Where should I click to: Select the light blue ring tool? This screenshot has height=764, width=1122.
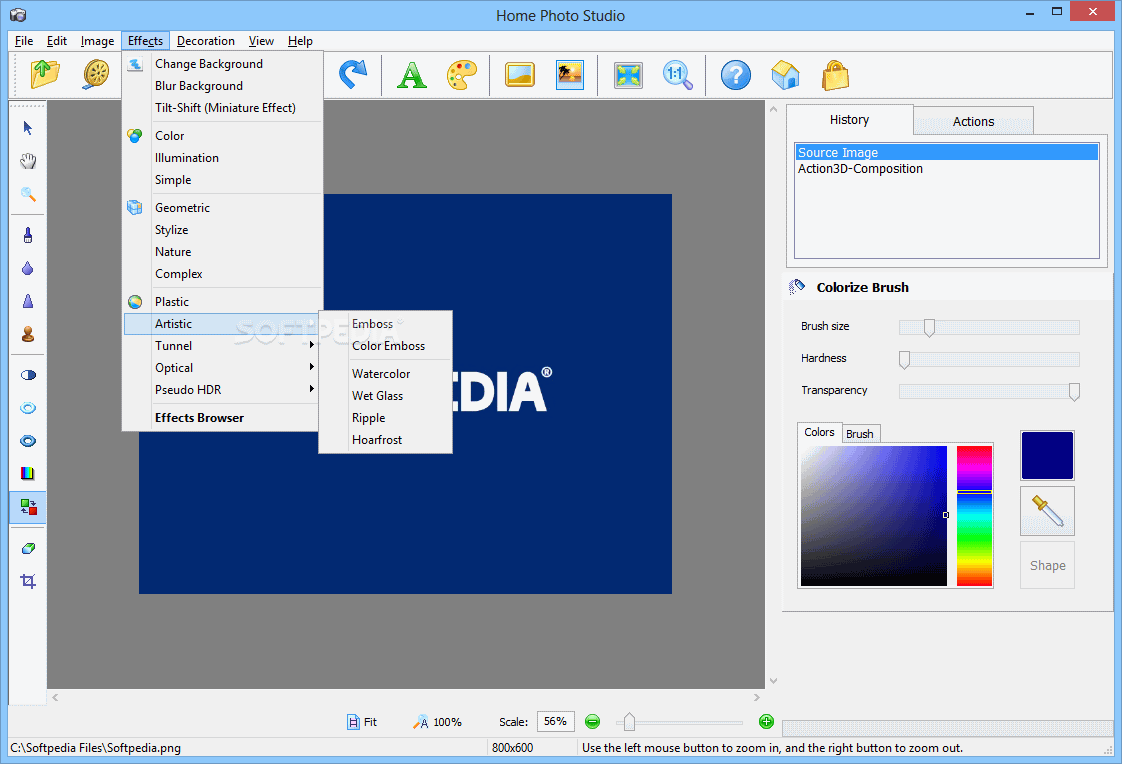(x=28, y=408)
